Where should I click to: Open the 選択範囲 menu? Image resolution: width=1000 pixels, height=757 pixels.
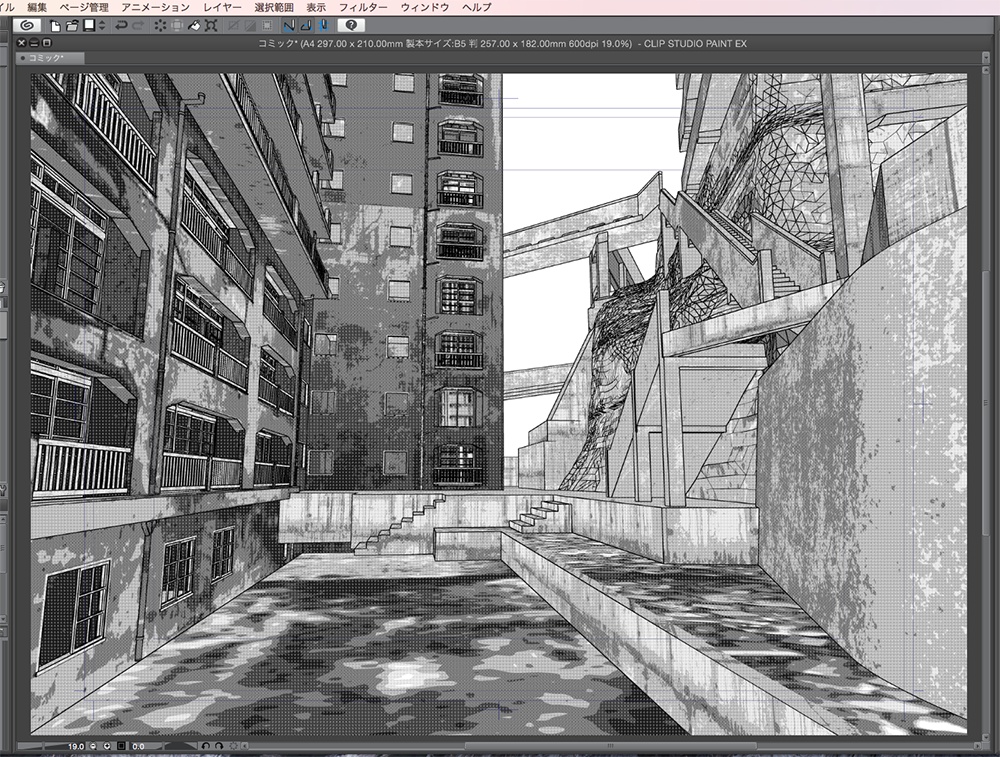[x=274, y=7]
